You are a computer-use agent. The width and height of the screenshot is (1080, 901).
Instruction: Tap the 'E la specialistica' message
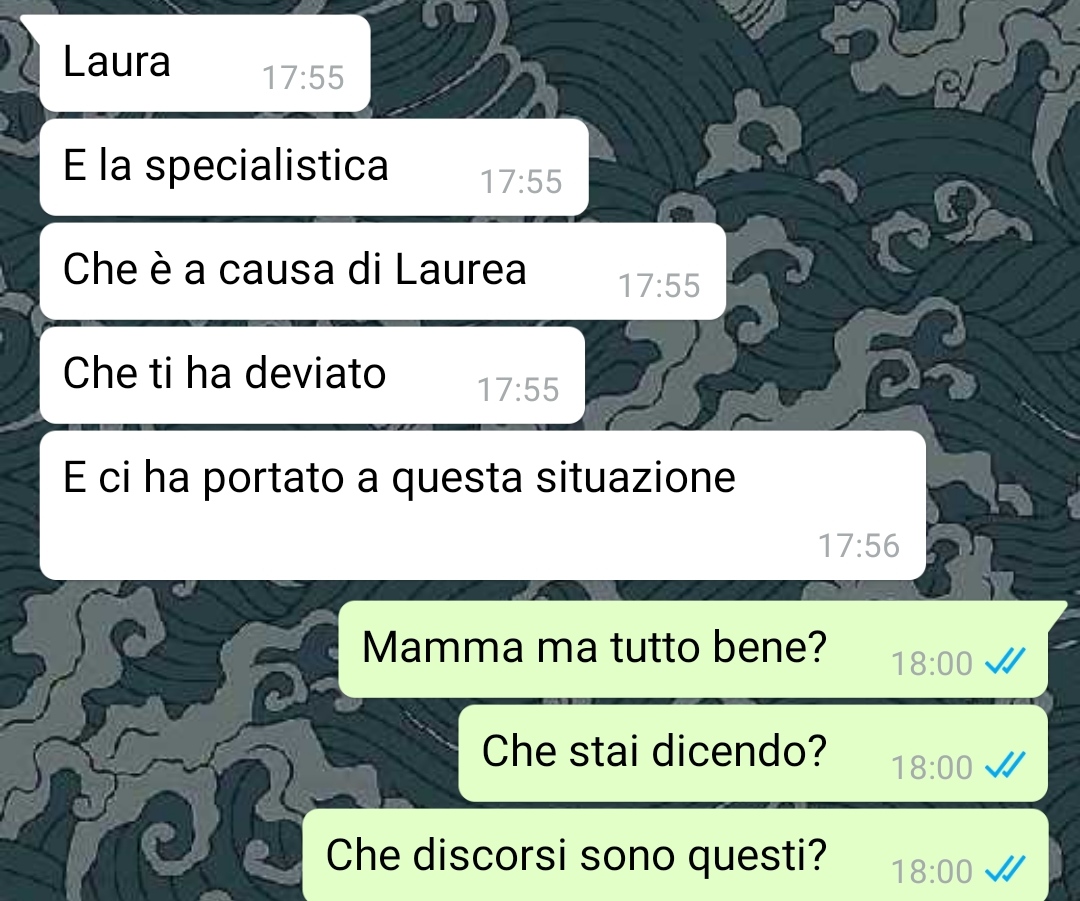click(x=314, y=167)
